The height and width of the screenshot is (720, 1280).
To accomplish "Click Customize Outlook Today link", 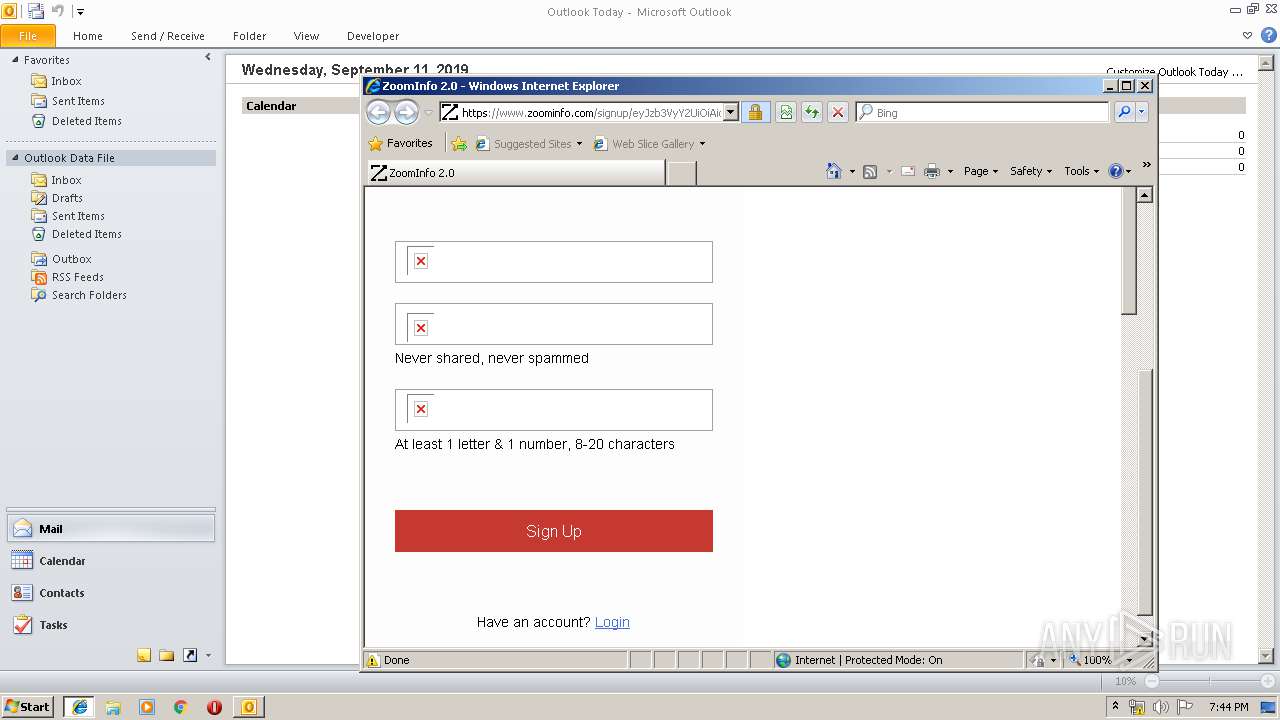I will [1174, 72].
